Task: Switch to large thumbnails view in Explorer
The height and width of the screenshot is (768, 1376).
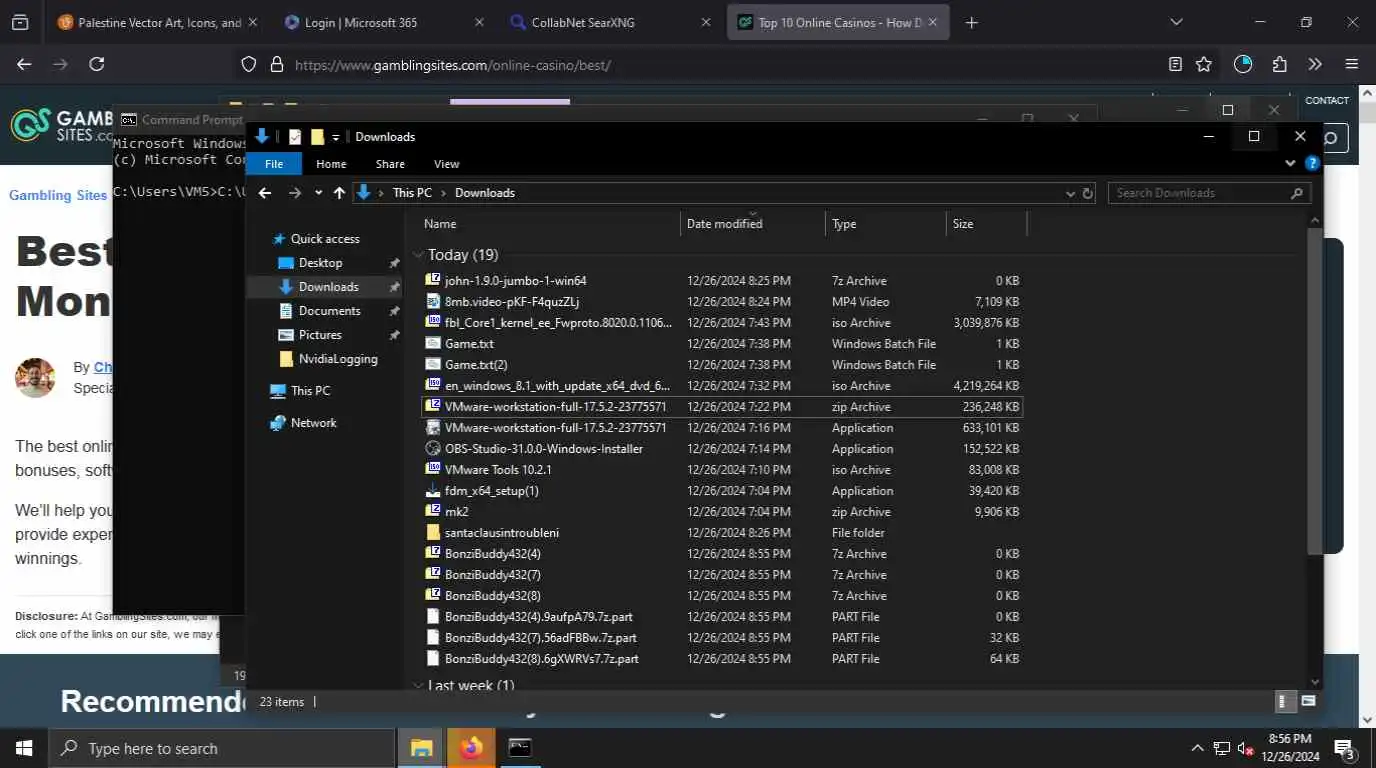Action: pos(1308,701)
